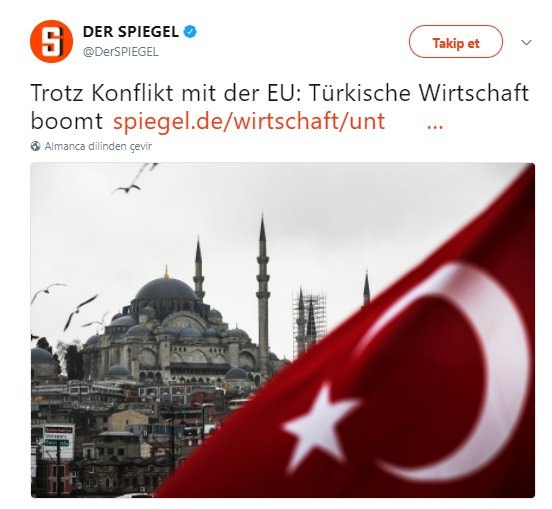This screenshot has width=552, height=509.
Task: Open the @DerSPIEGEL handle
Action: pyautogui.click(x=121, y=52)
